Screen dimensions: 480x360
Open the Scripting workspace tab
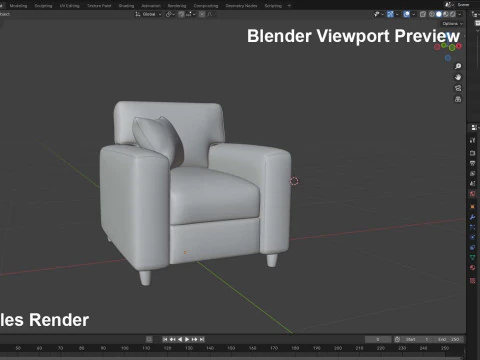273,6
